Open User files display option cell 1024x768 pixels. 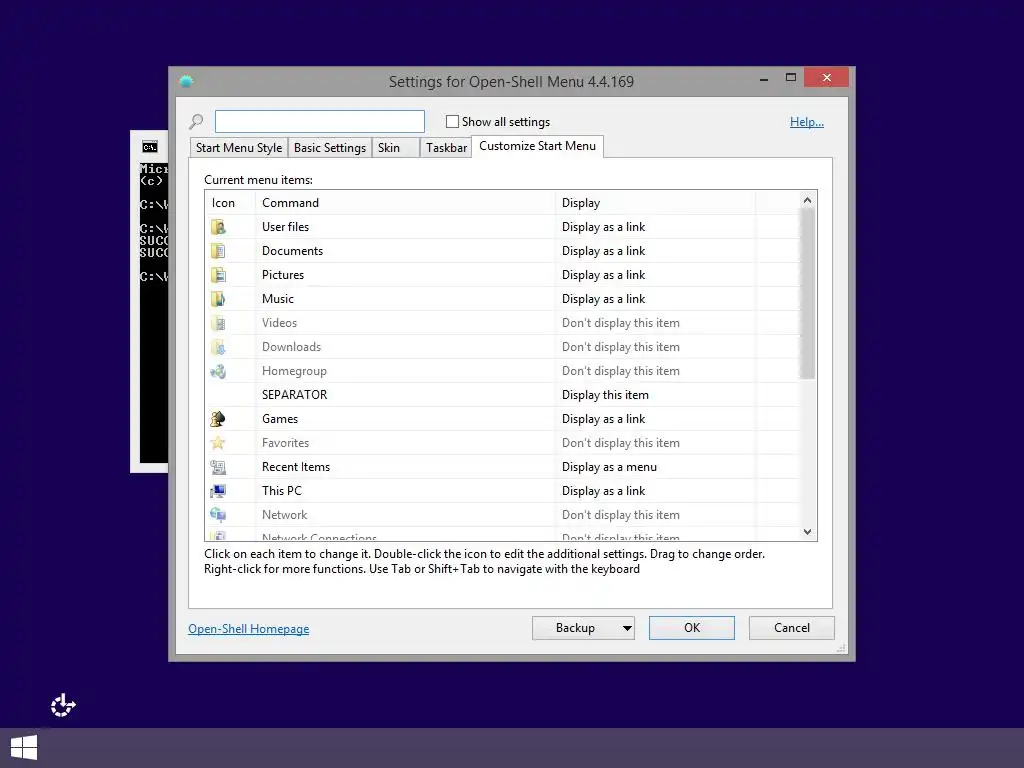[656, 227]
